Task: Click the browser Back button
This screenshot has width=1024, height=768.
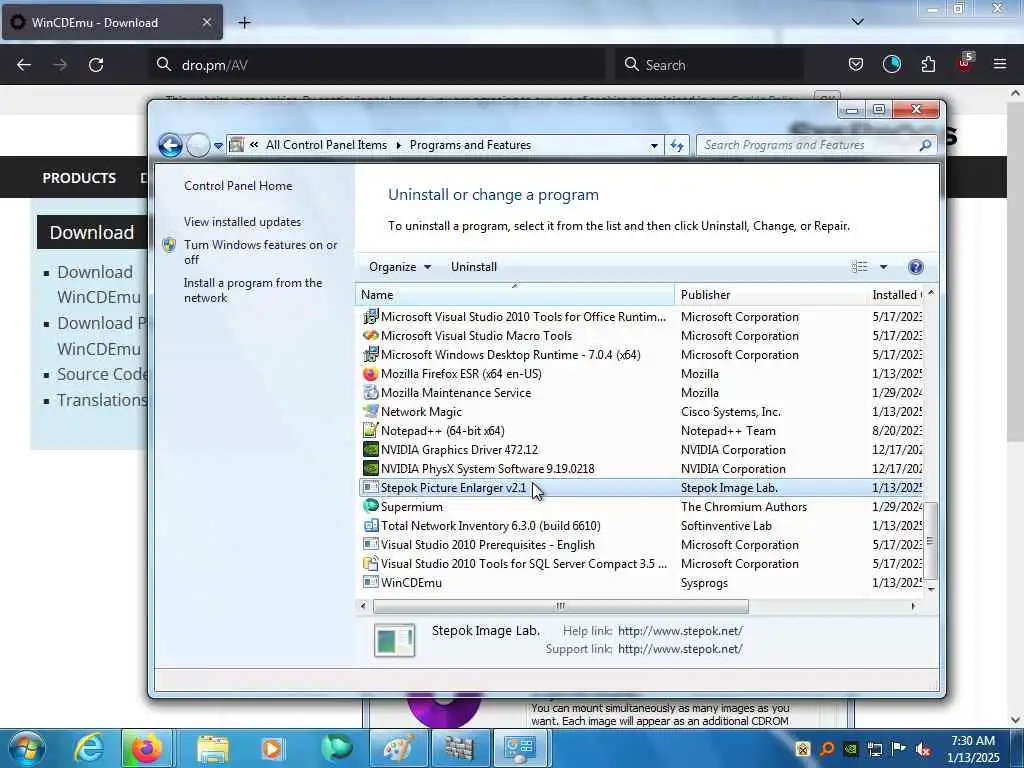Action: [x=24, y=65]
